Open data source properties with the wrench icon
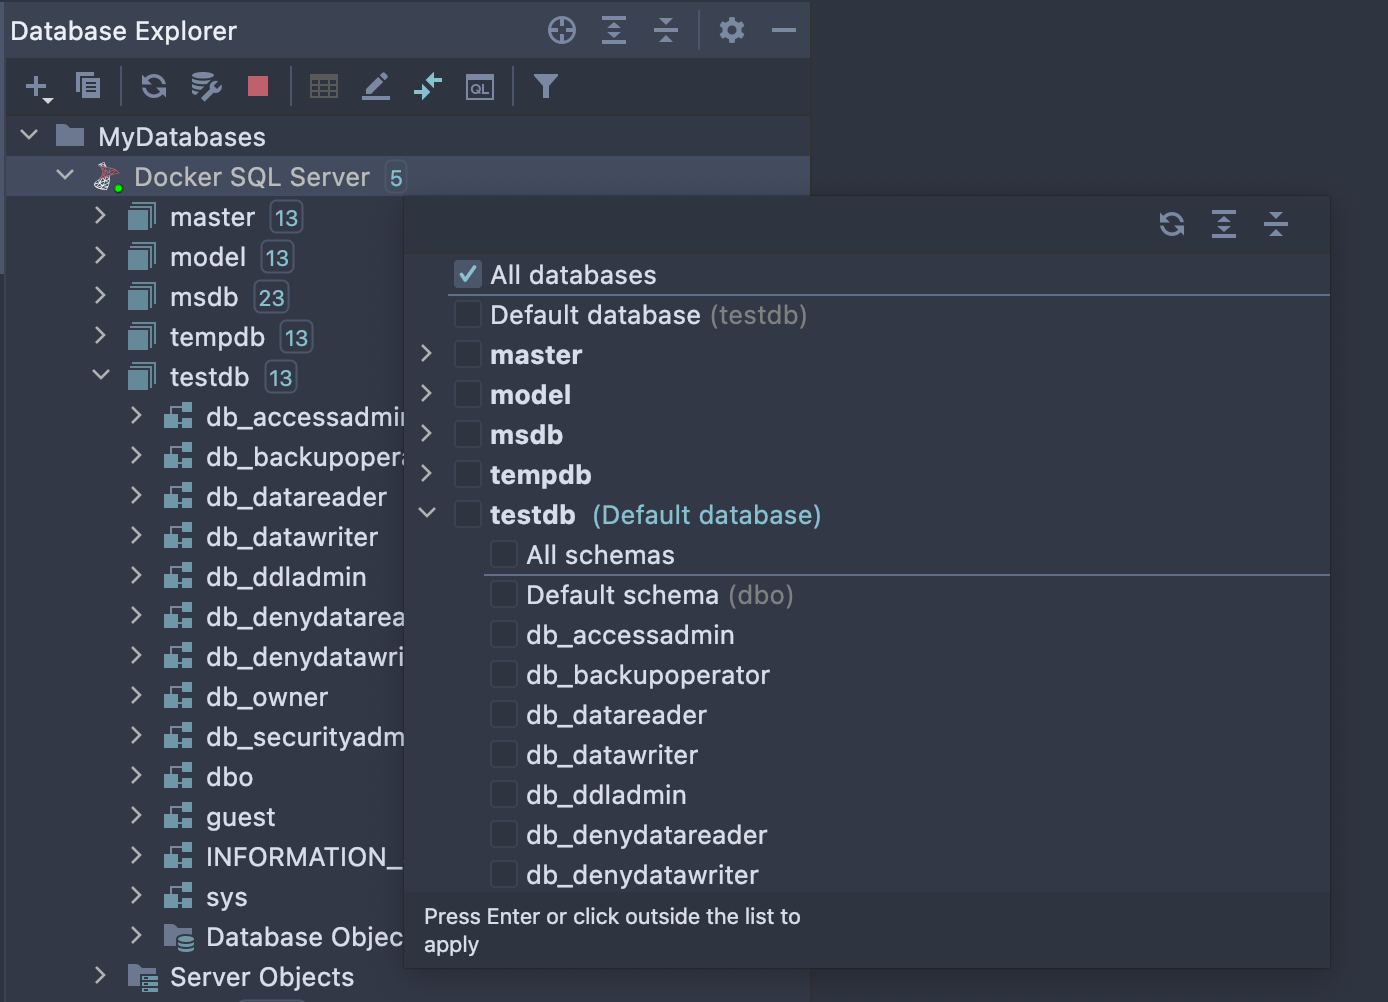This screenshot has height=1002, width=1388. coord(206,86)
